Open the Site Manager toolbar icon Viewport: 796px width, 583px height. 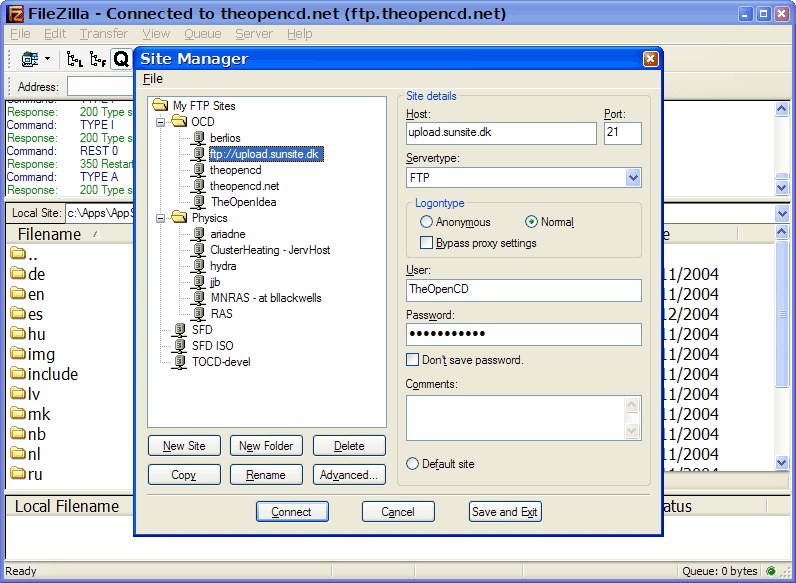click(29, 59)
